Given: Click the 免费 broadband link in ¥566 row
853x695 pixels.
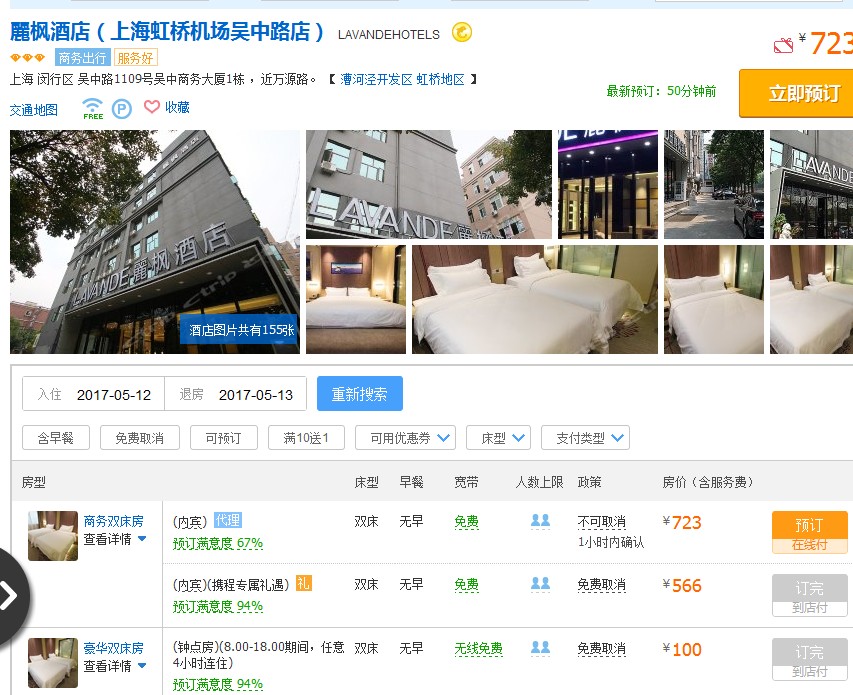Looking at the screenshot, I should [x=466, y=585].
